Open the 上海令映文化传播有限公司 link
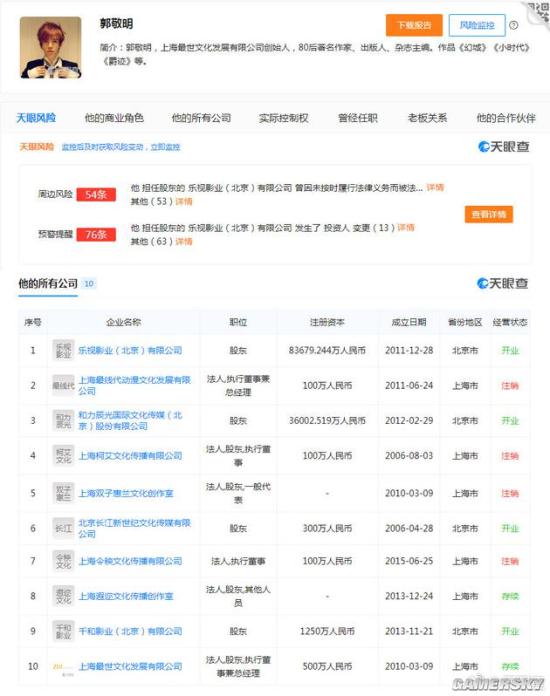 (x=130, y=561)
